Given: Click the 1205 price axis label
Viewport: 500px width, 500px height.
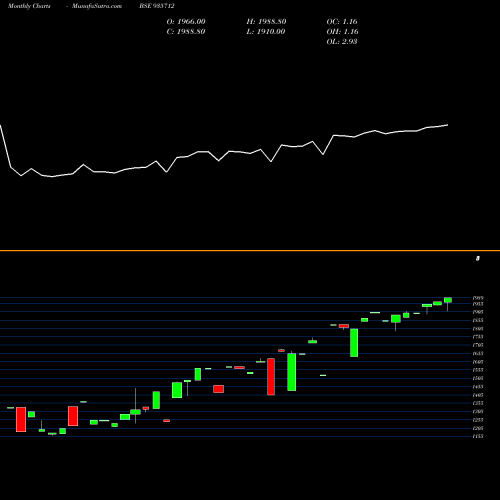Looking at the screenshot, I should pyautogui.click(x=478, y=428).
